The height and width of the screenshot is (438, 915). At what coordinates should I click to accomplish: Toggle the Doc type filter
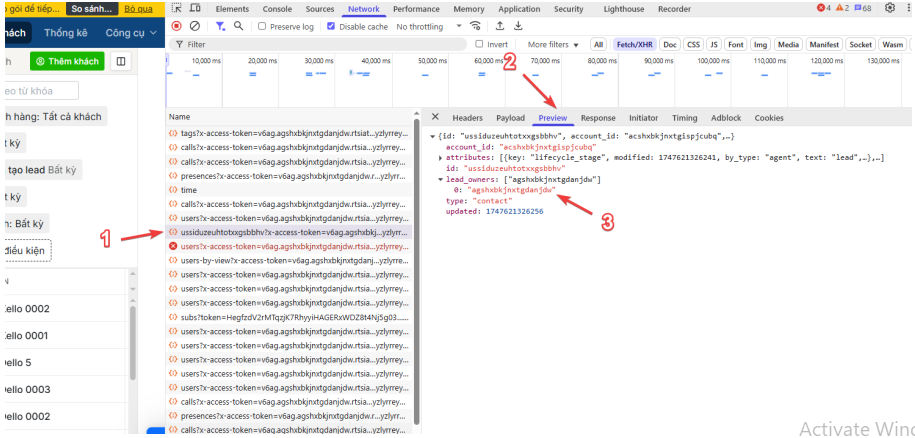670,44
